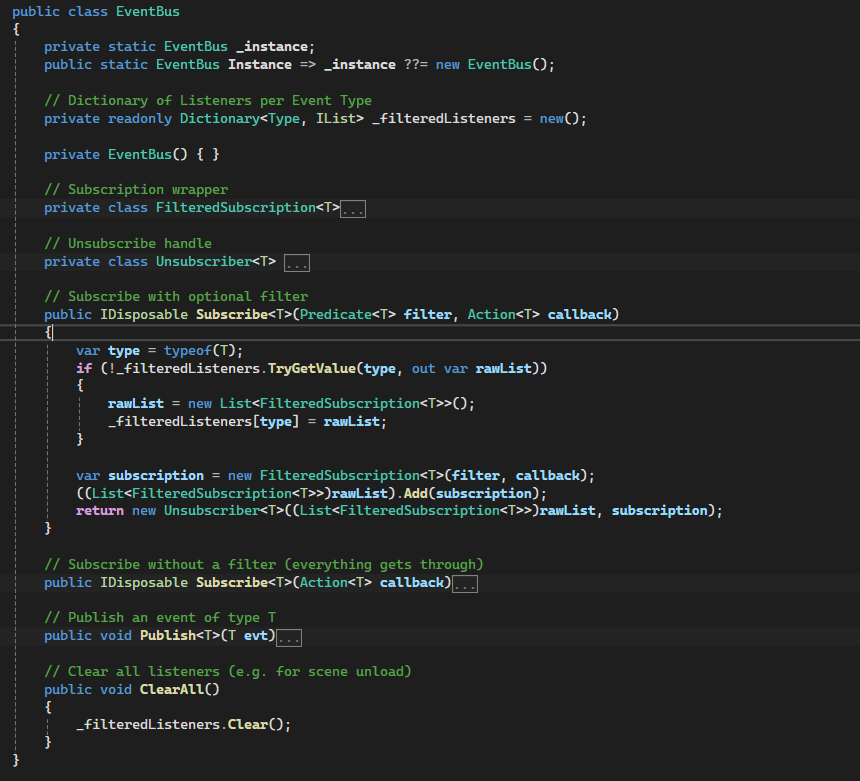Screen dimensions: 860x781
Task: Click the return keyword in Subscribe
Action: (x=100, y=511)
